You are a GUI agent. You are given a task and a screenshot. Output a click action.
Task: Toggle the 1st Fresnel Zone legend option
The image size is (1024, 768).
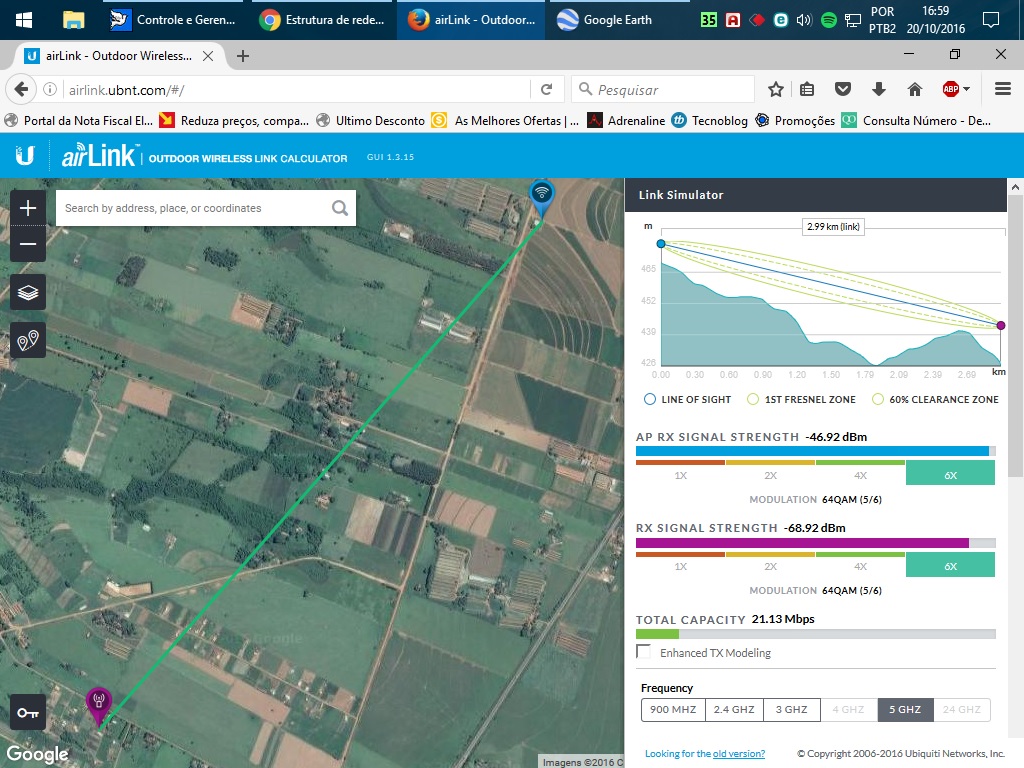[x=801, y=399]
